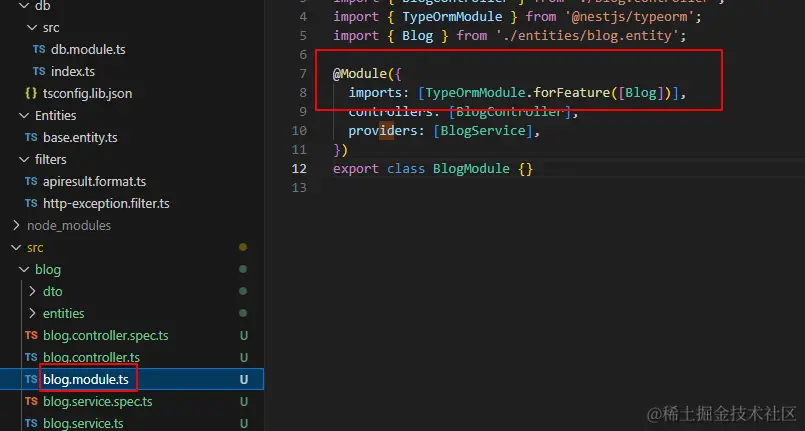Screen dimensions: 805x431
Task: Open blog.service.ts file
Action: coord(83,424)
